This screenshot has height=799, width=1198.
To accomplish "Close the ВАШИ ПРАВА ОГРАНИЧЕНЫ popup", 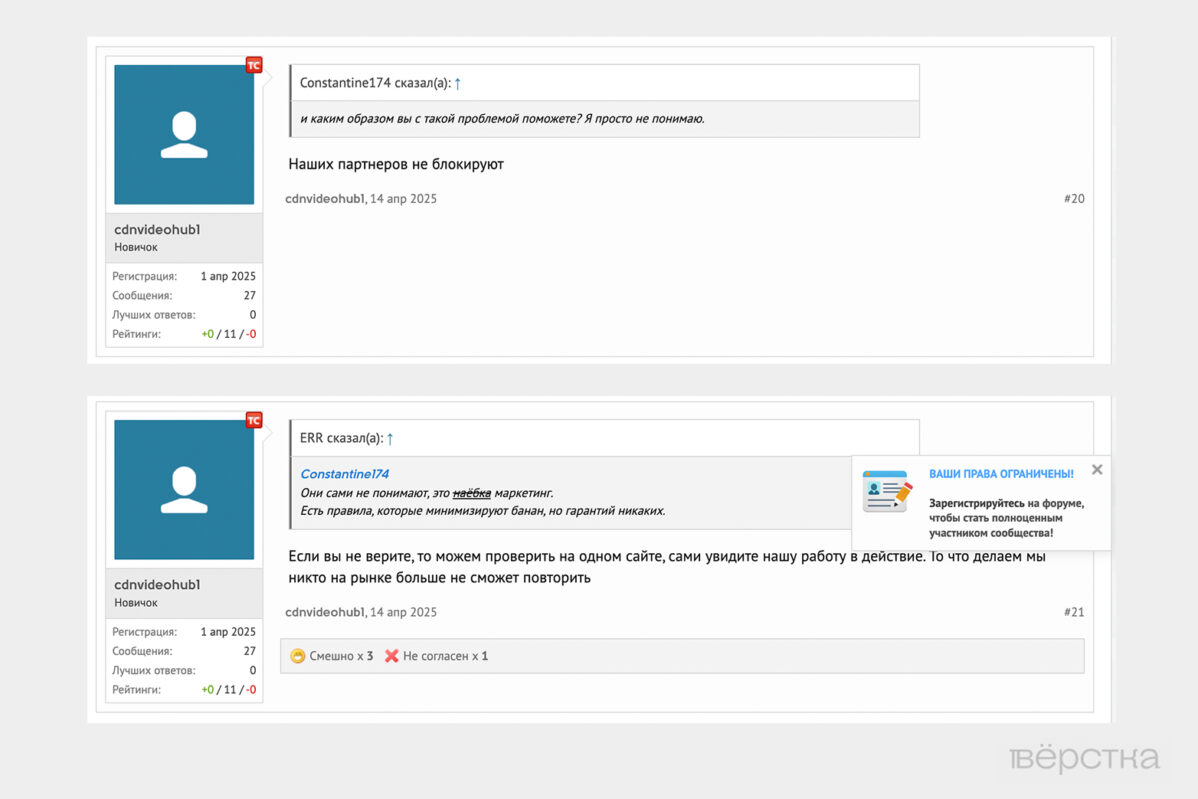I will click(x=1097, y=470).
